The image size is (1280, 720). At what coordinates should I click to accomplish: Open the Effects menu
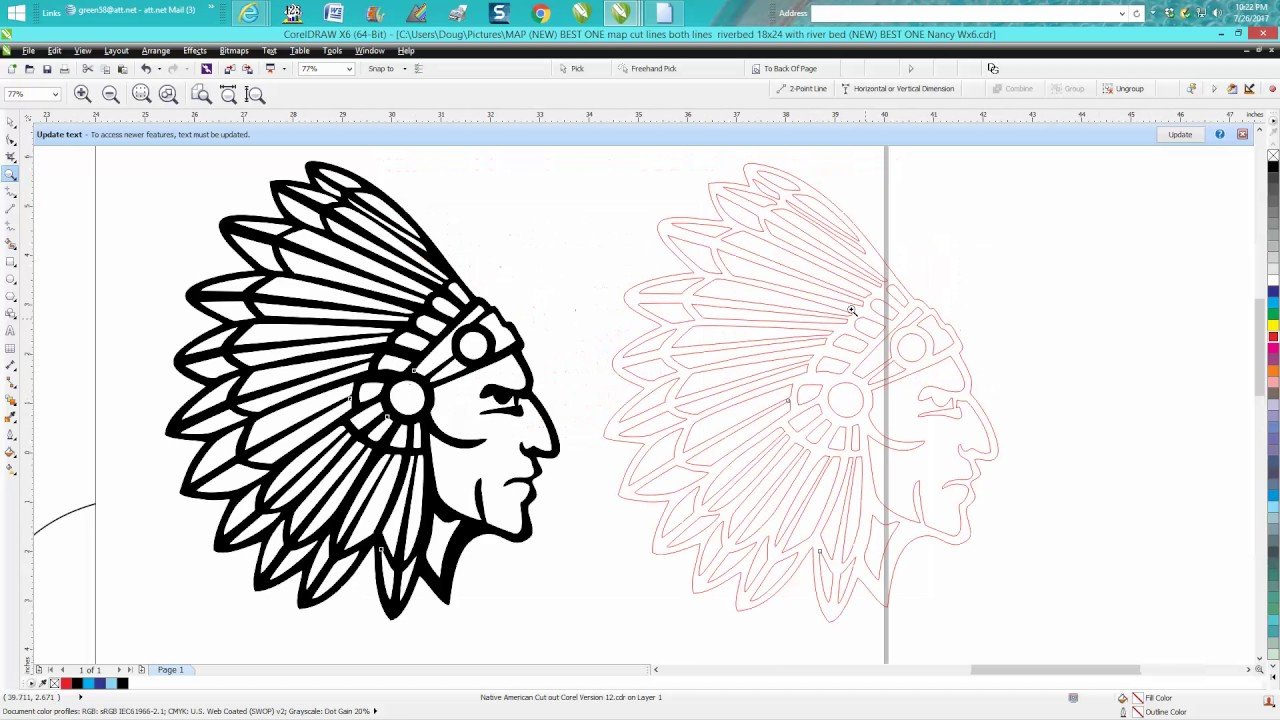coord(195,51)
